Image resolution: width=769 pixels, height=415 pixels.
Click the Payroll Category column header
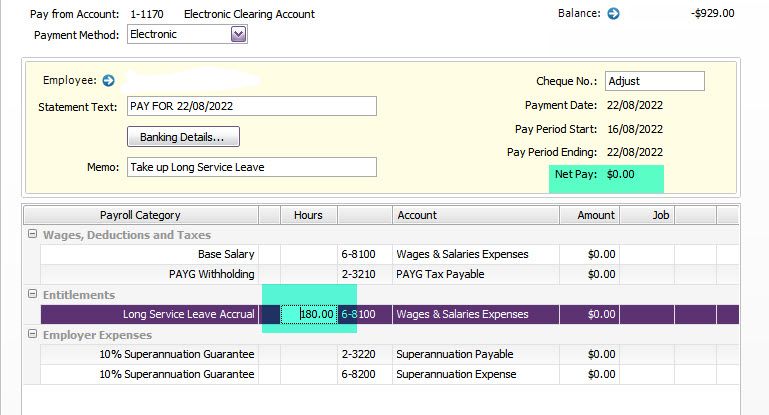(140, 215)
